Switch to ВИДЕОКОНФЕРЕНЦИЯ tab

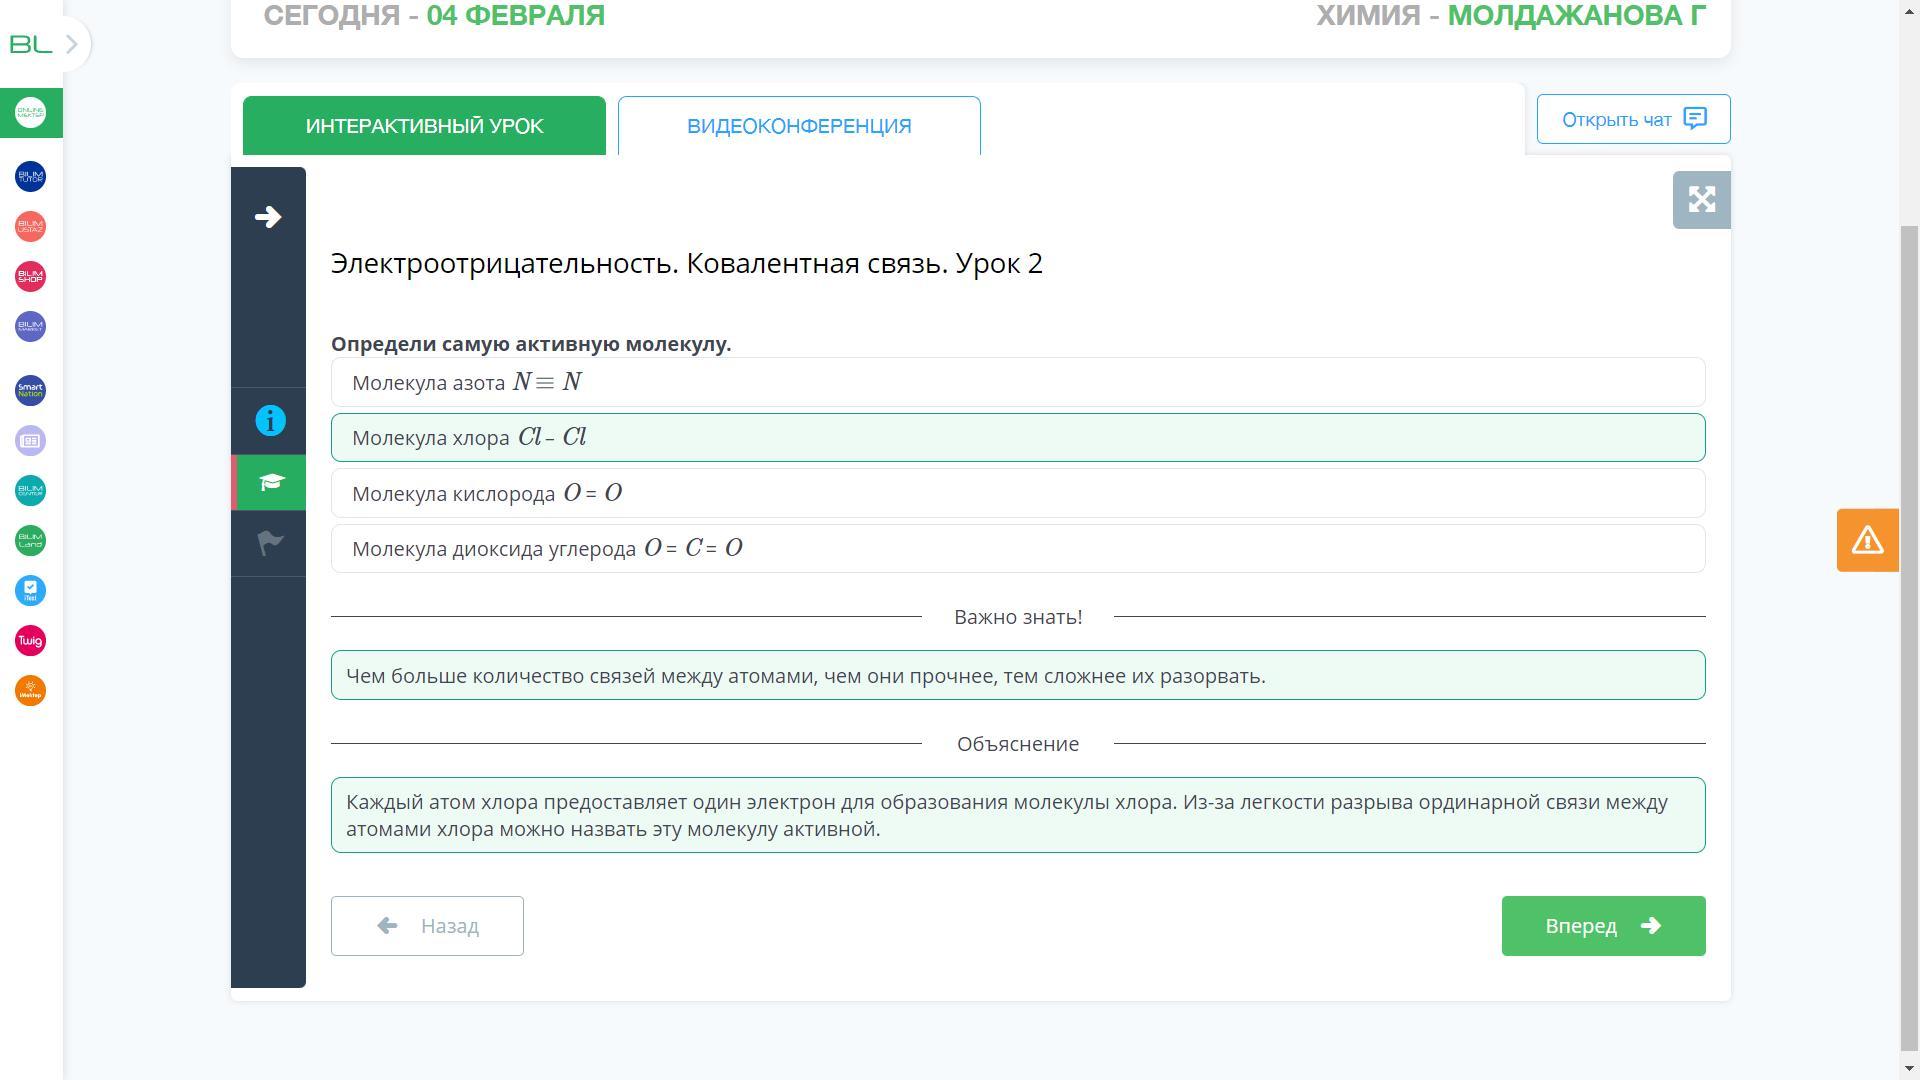798,126
